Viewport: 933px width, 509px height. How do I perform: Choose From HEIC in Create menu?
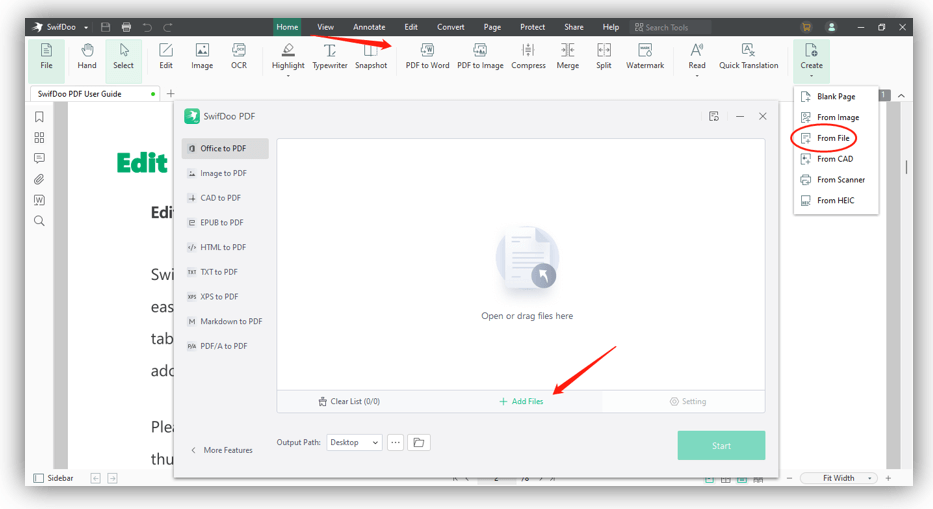coord(835,201)
